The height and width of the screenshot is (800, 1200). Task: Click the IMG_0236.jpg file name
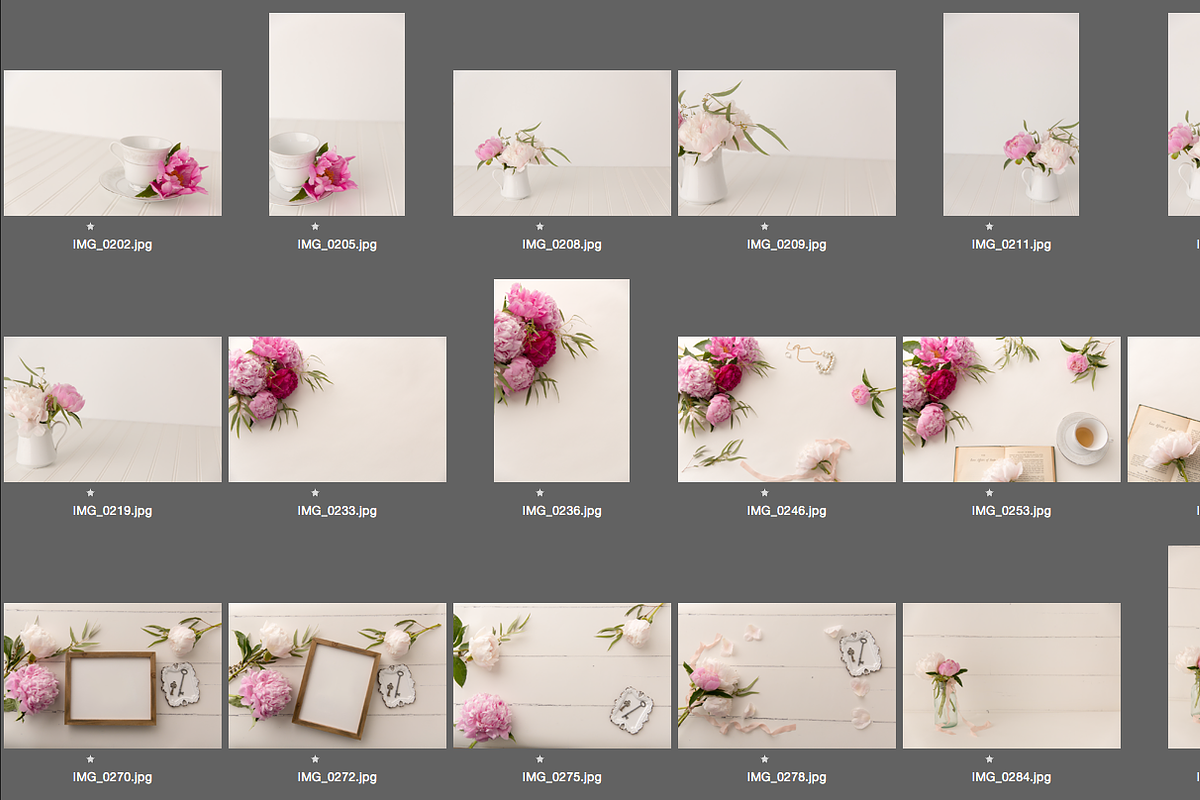(x=562, y=511)
